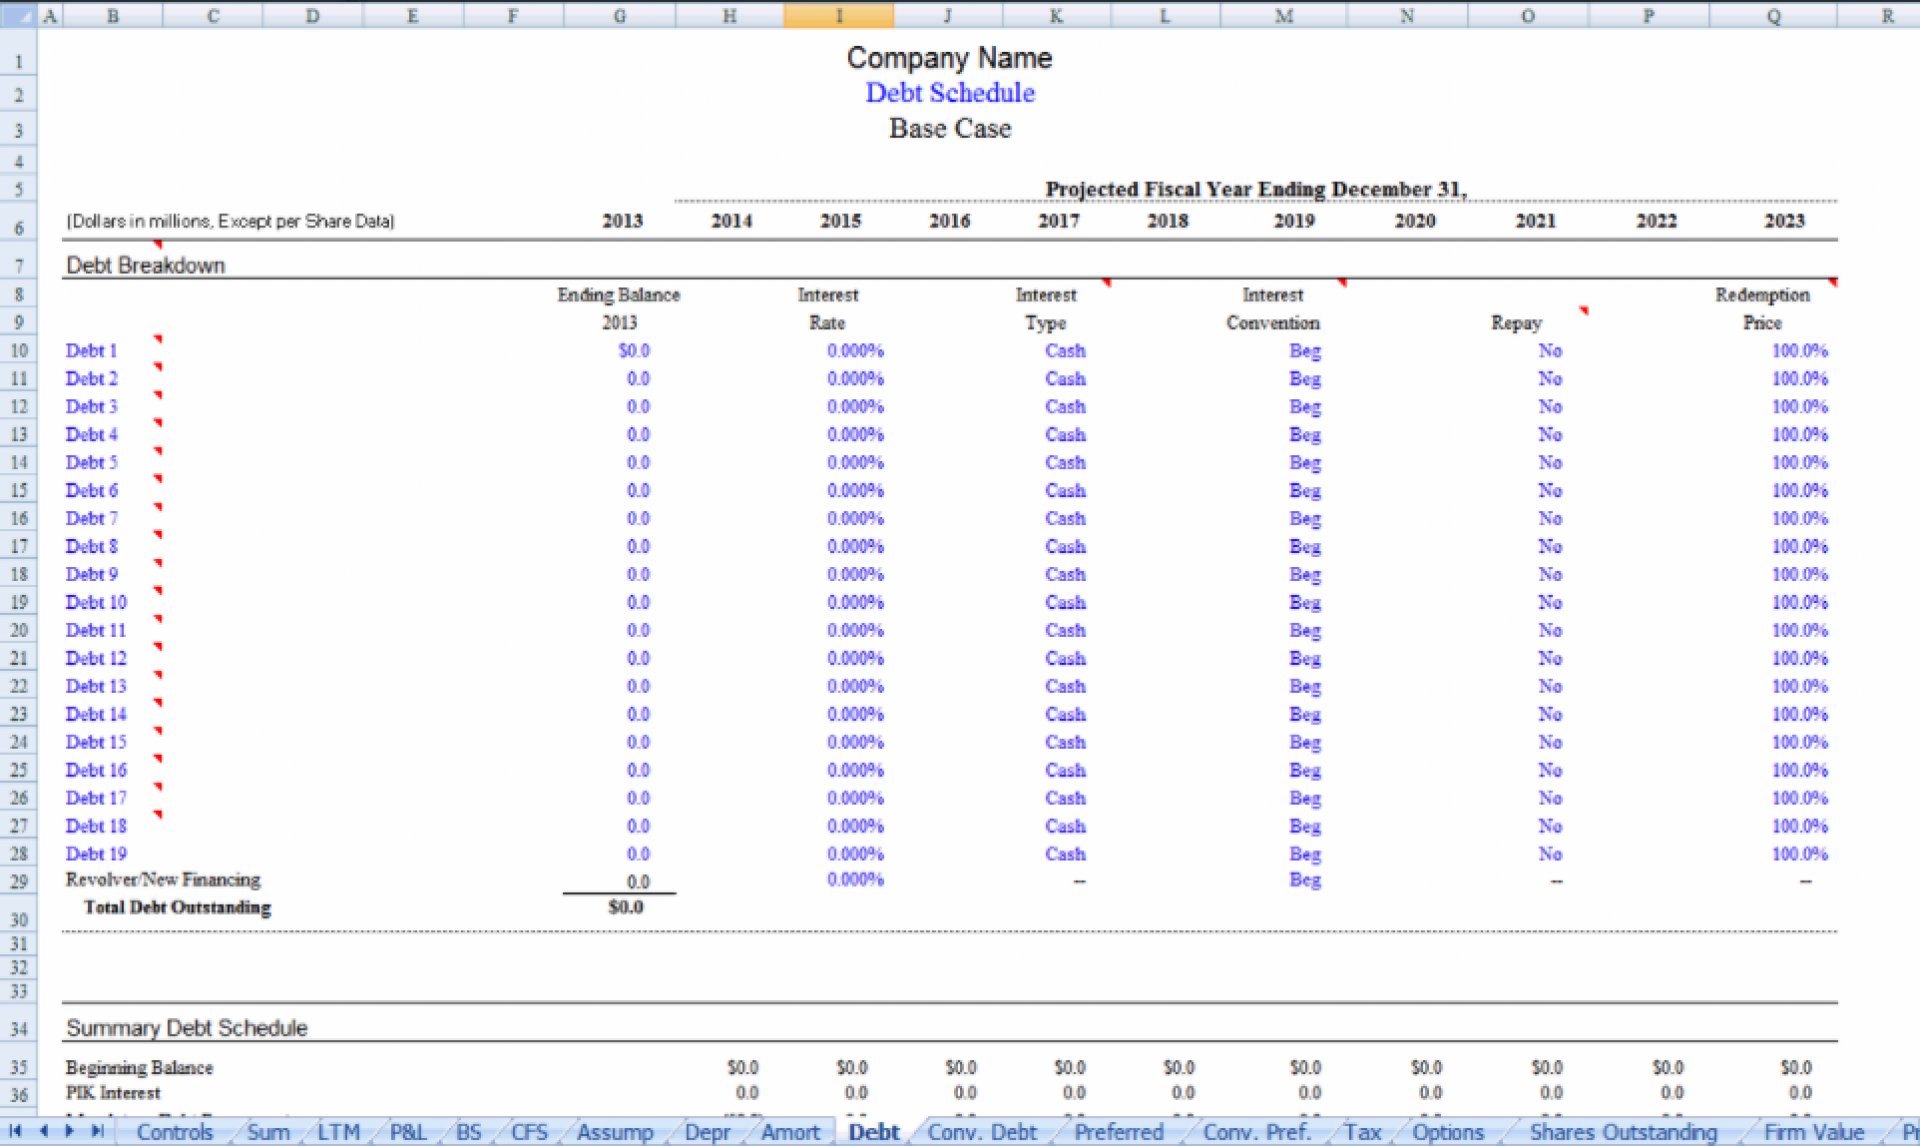Select the Debt 10 label cell
The width and height of the screenshot is (1920, 1146).
[96, 603]
